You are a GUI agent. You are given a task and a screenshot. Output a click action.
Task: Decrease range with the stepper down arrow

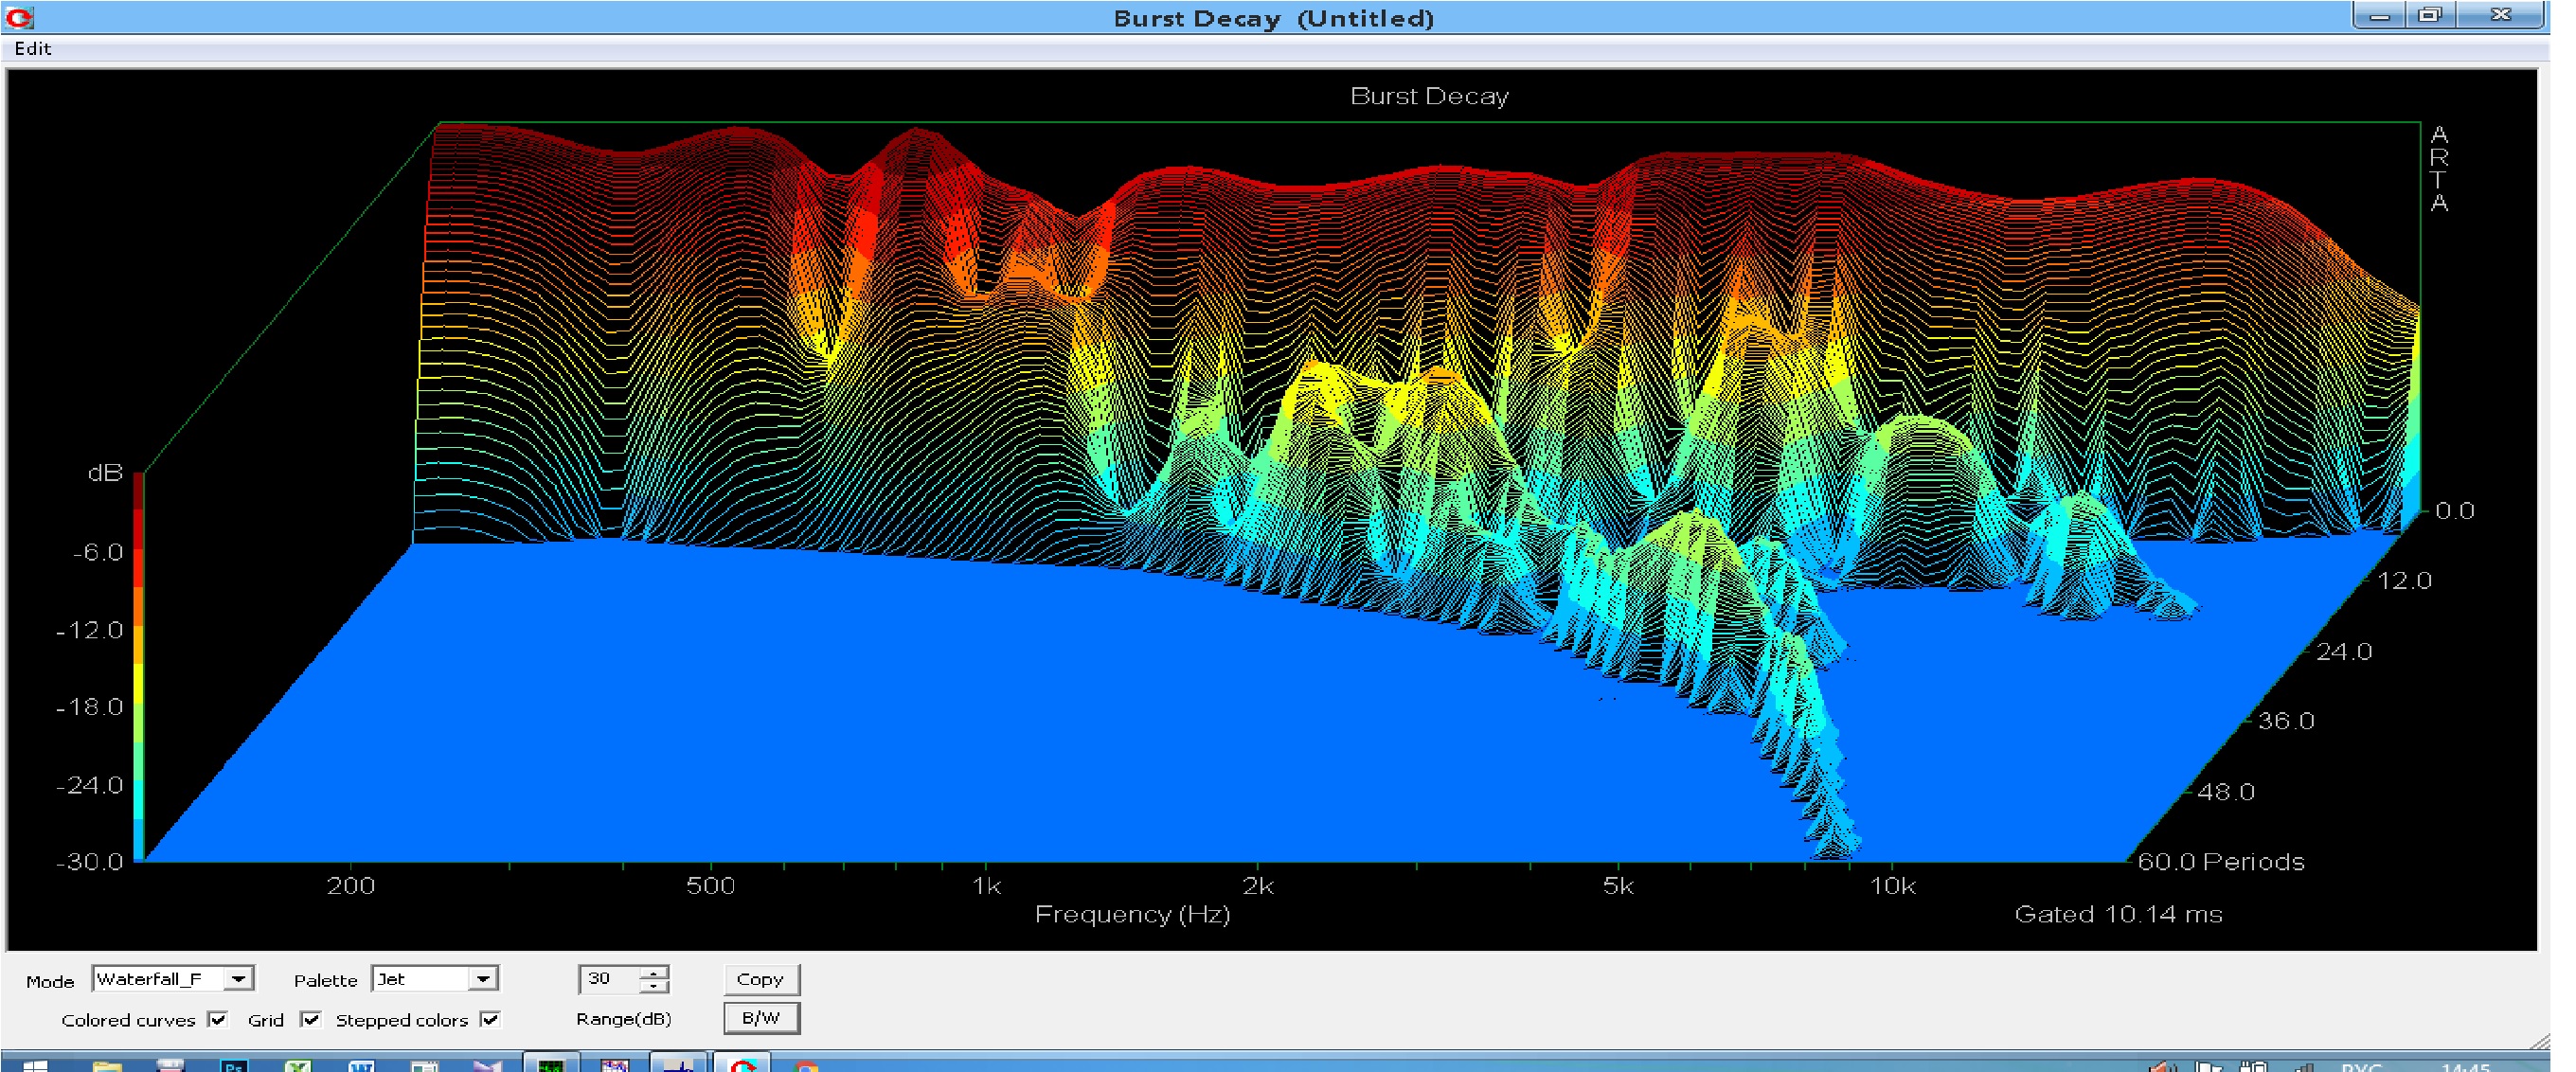[654, 986]
